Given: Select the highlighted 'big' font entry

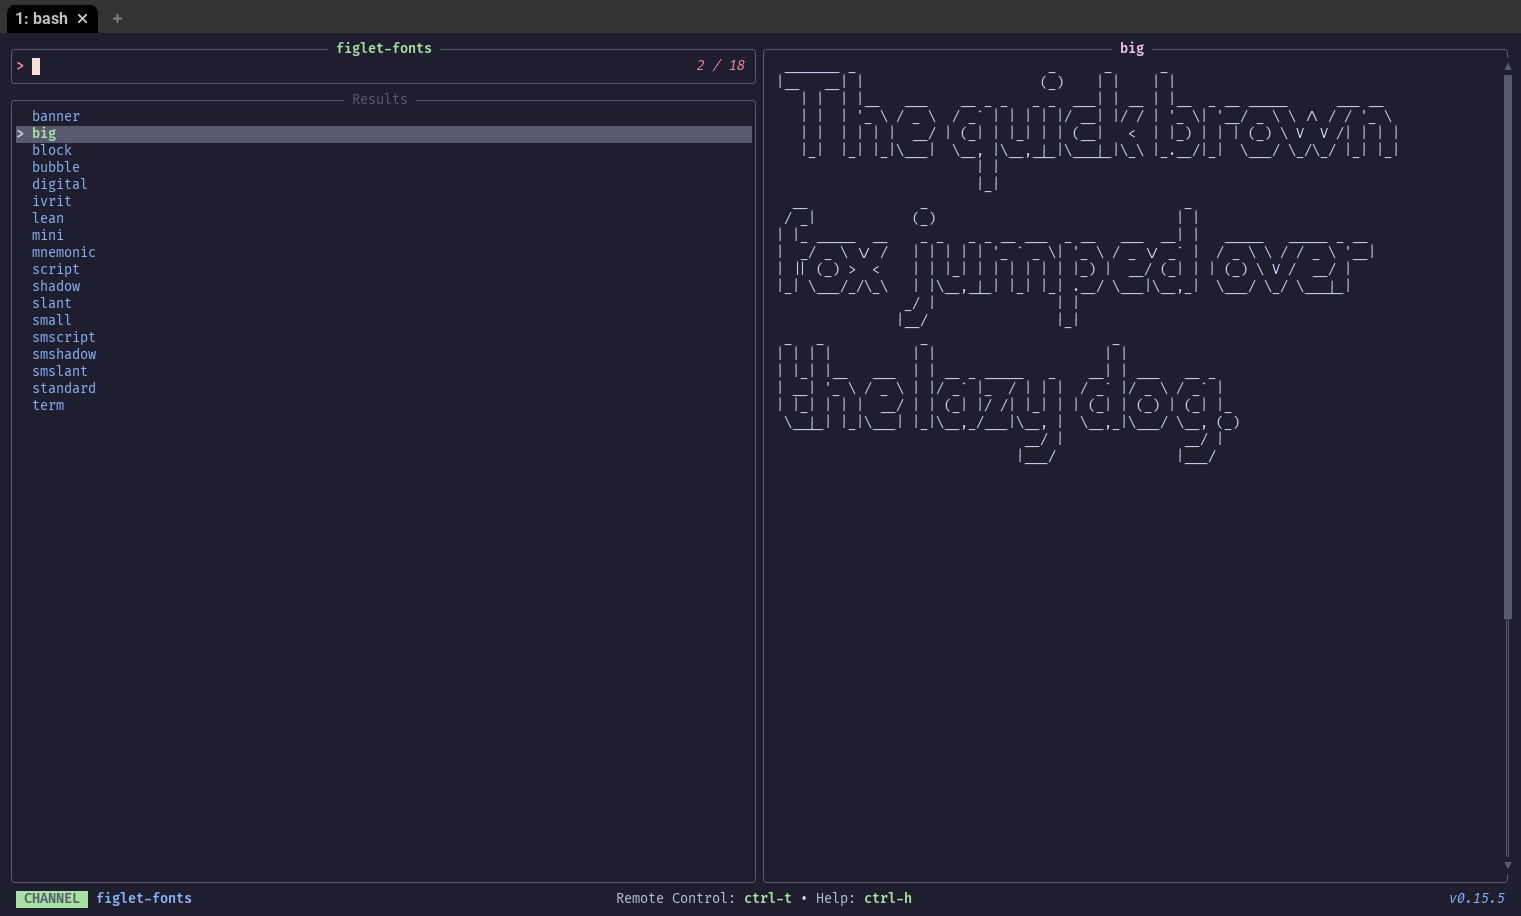Looking at the screenshot, I should 384,134.
